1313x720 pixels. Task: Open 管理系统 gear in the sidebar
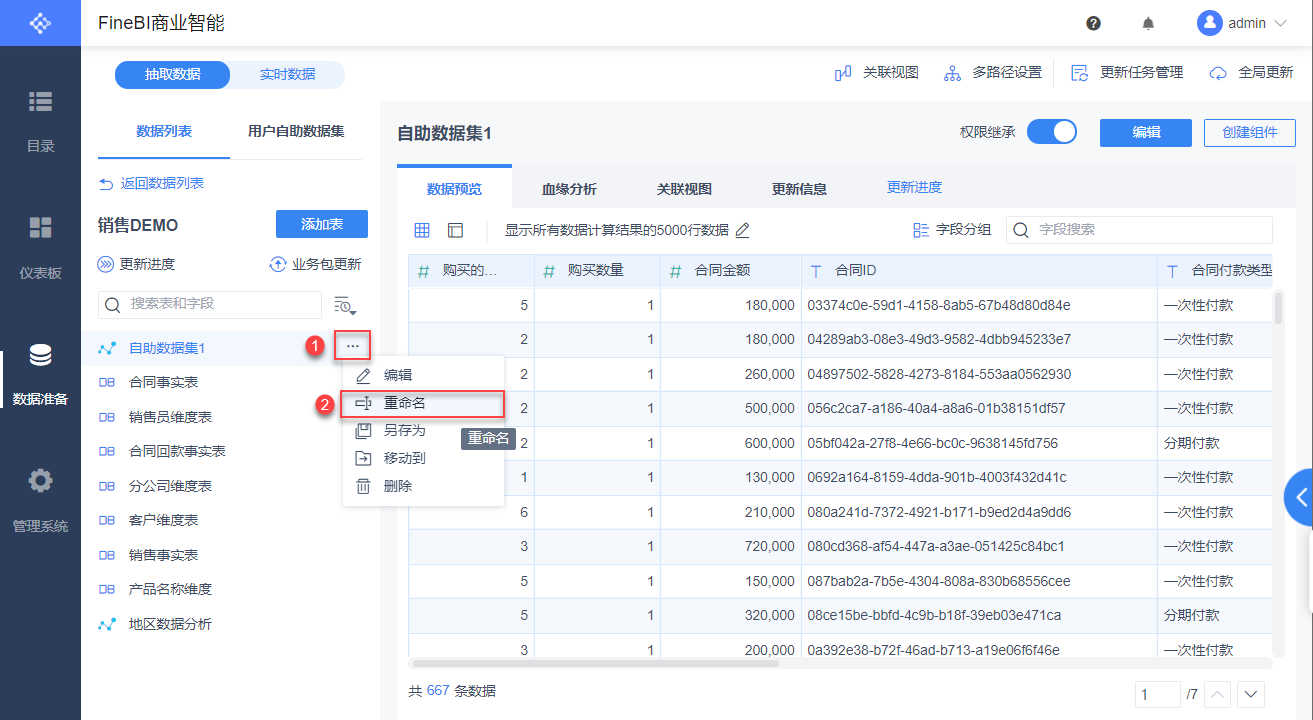coord(40,500)
